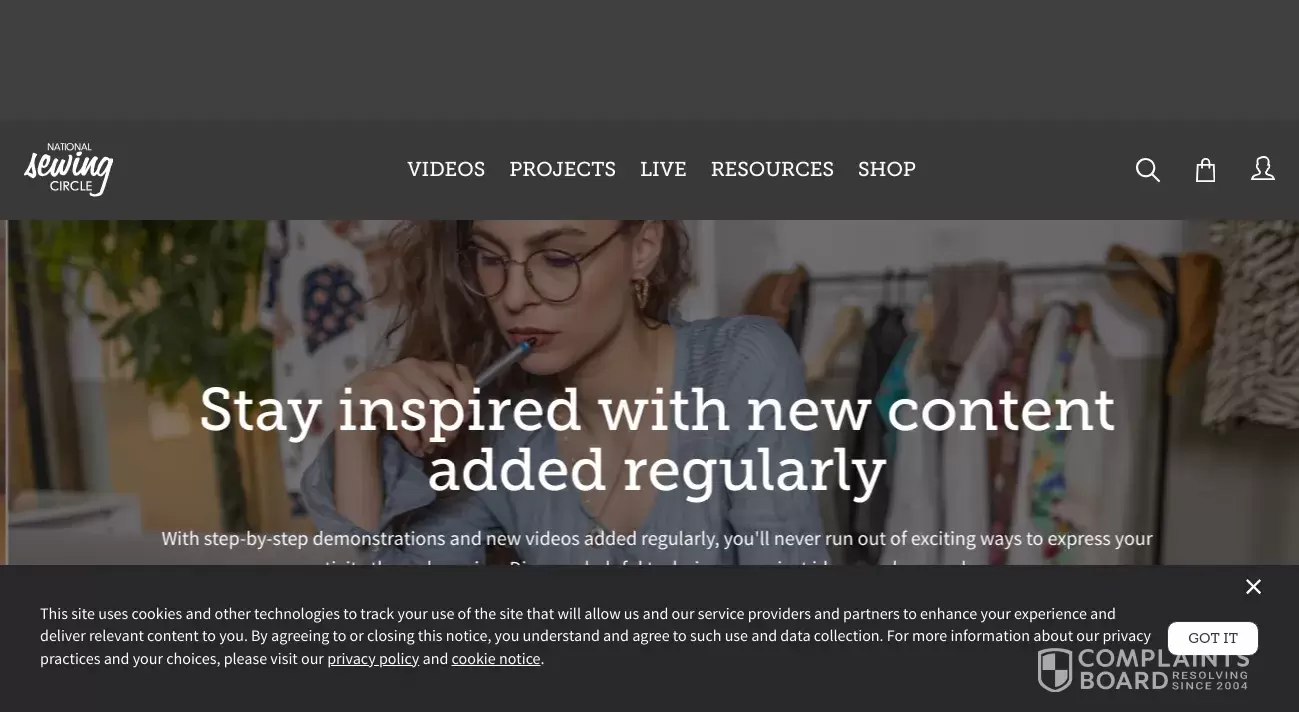
Task: Follow the privacy policy link
Action: coord(373,659)
